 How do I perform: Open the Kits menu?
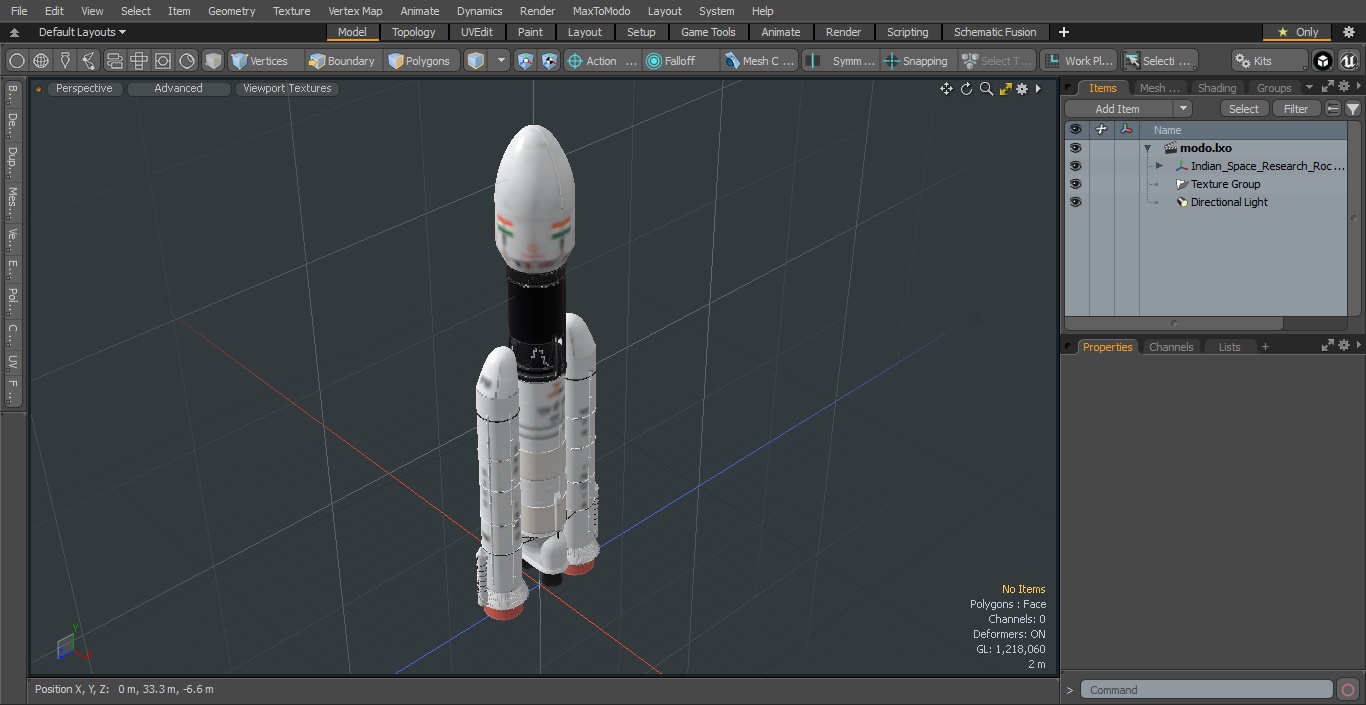click(1268, 61)
